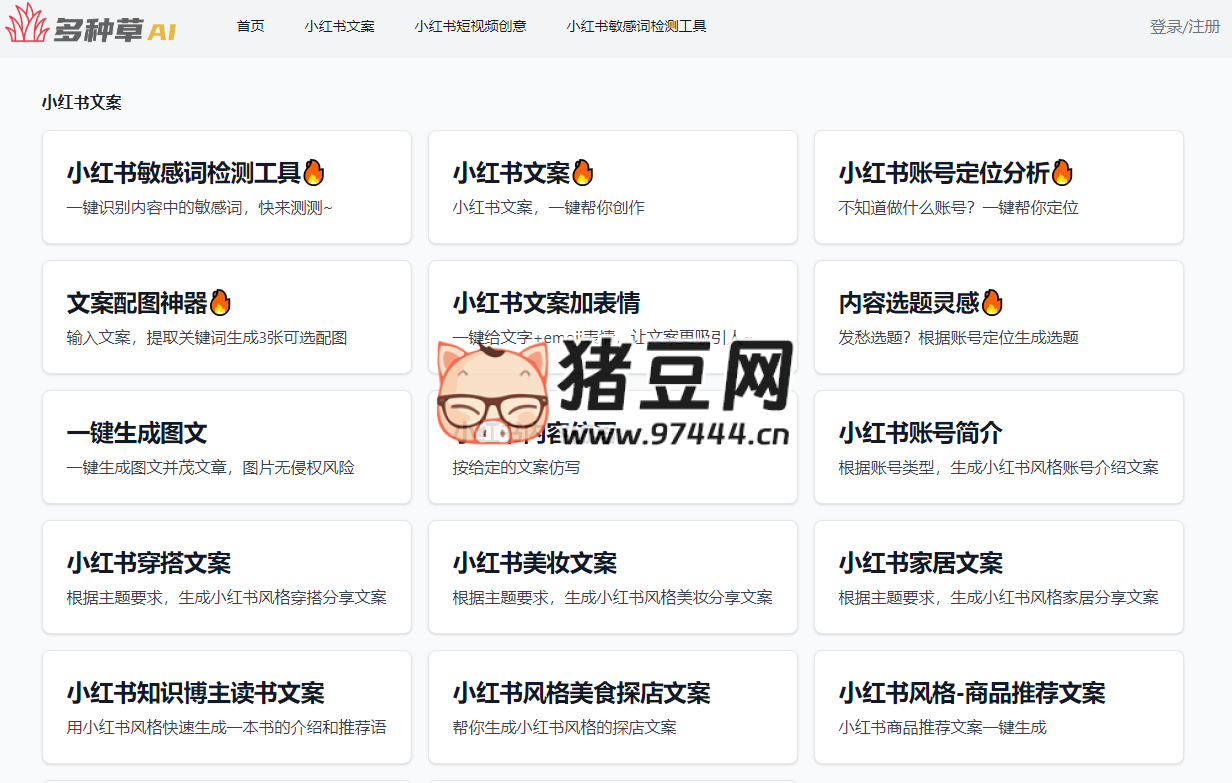Click the fire icon on 内容选题灵感 card
This screenshot has width=1232, height=783.
click(x=991, y=302)
